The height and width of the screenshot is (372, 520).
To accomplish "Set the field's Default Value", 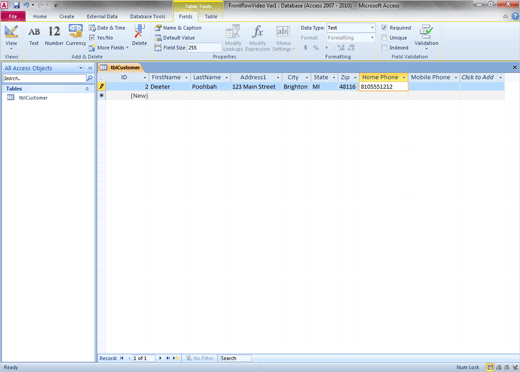I will click(175, 38).
